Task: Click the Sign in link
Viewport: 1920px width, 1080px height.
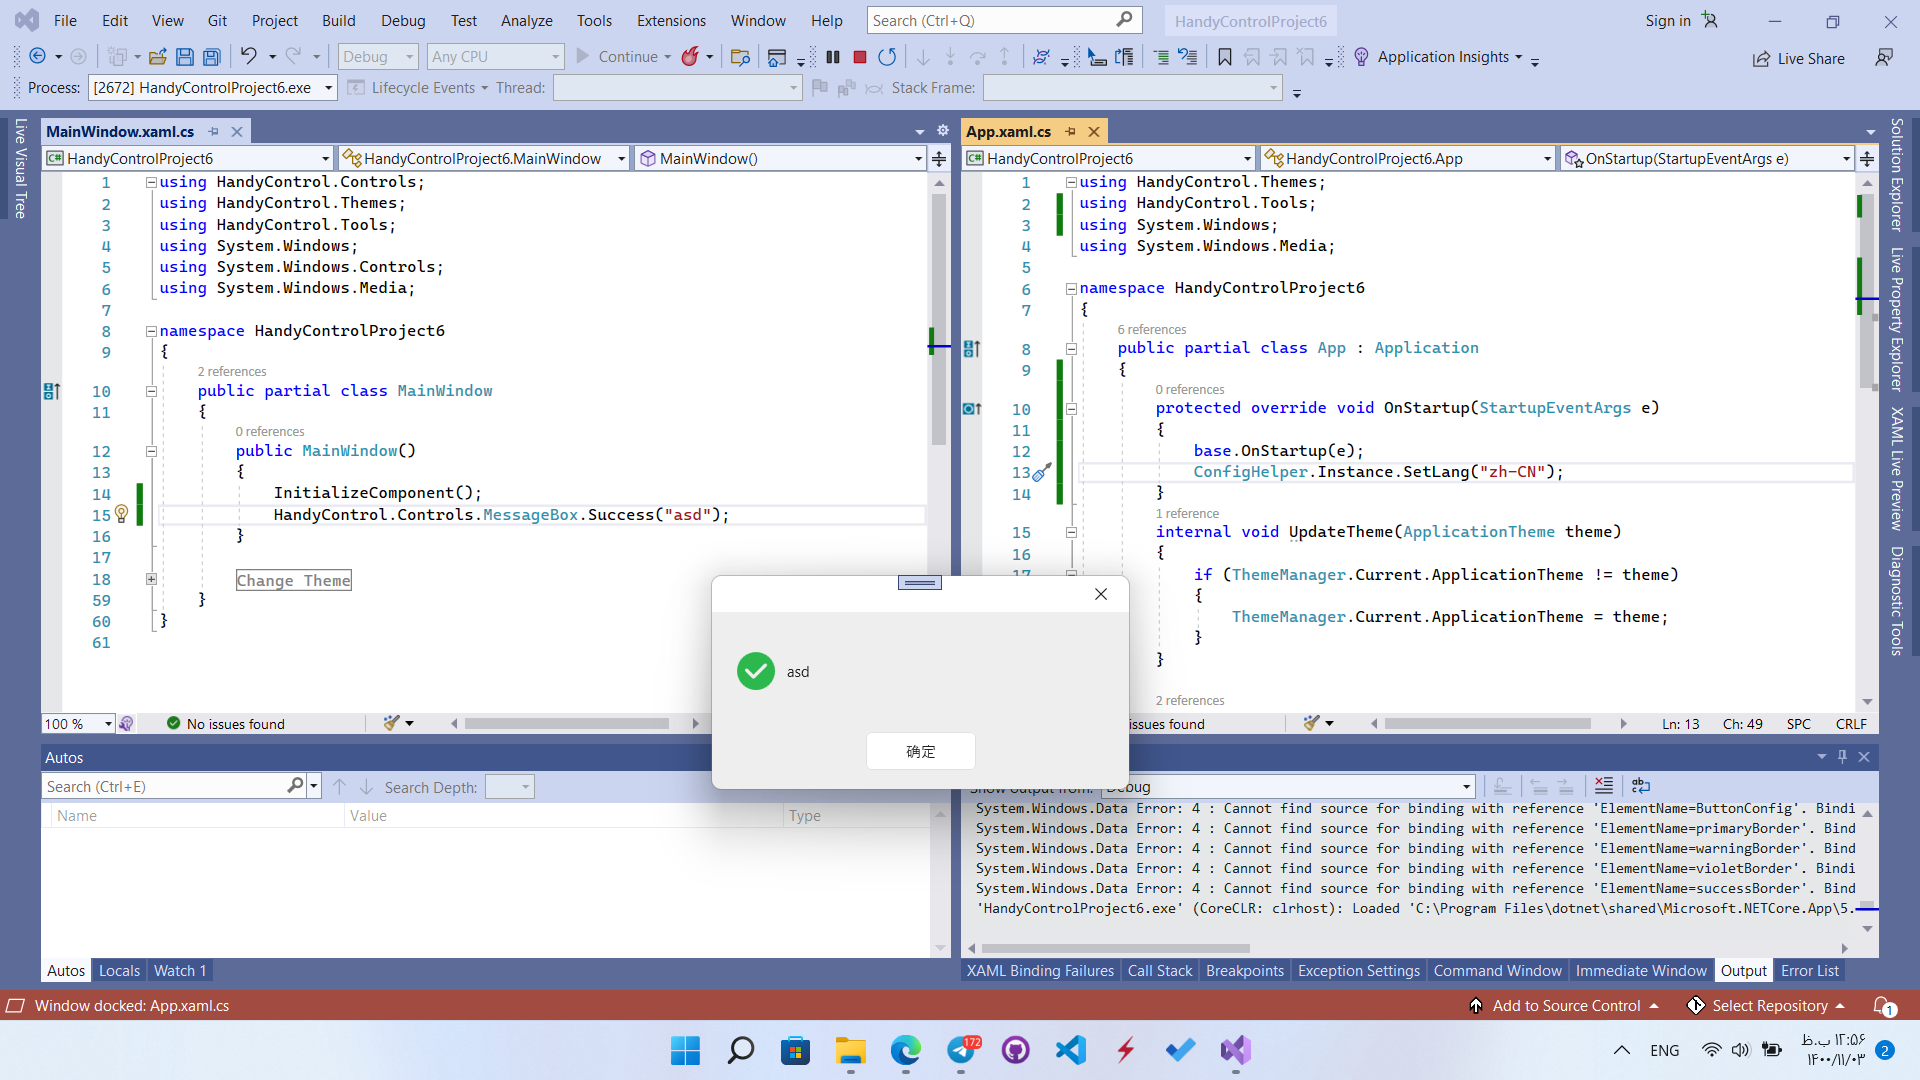Action: click(x=1668, y=20)
